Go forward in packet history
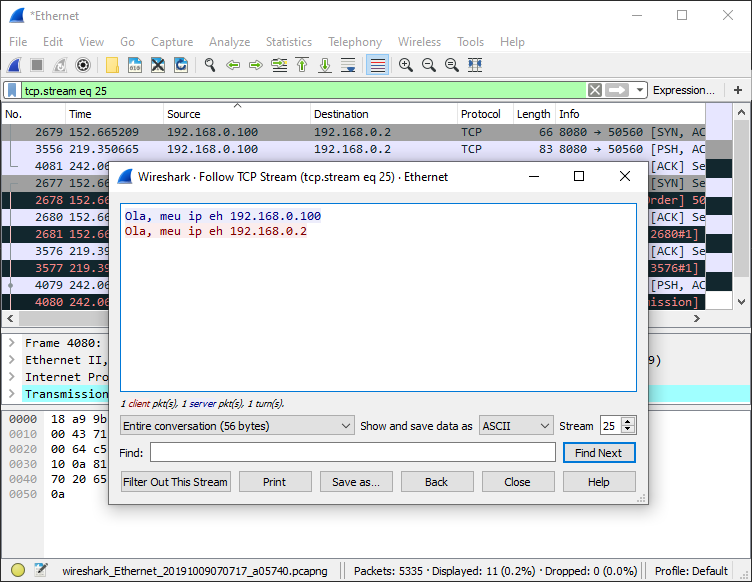752x582 pixels. pos(256,65)
